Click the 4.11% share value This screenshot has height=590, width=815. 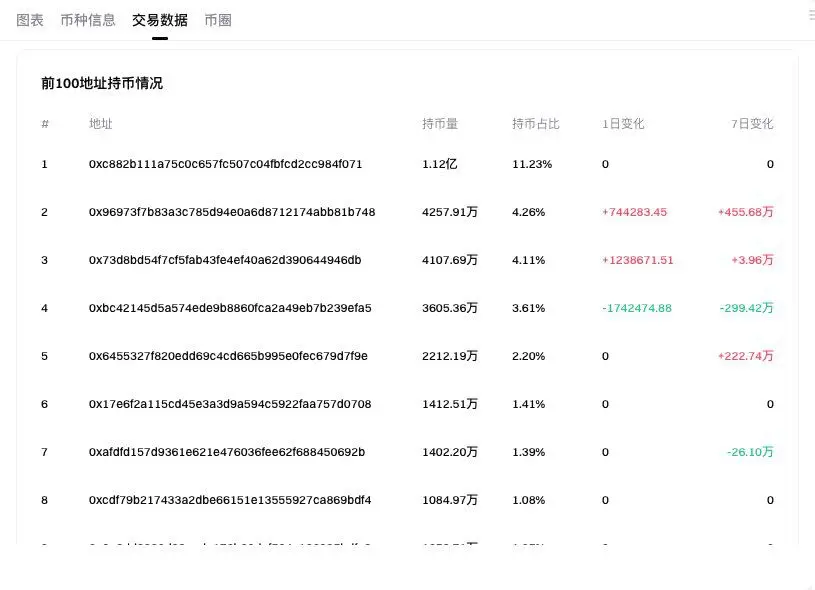[529, 260]
